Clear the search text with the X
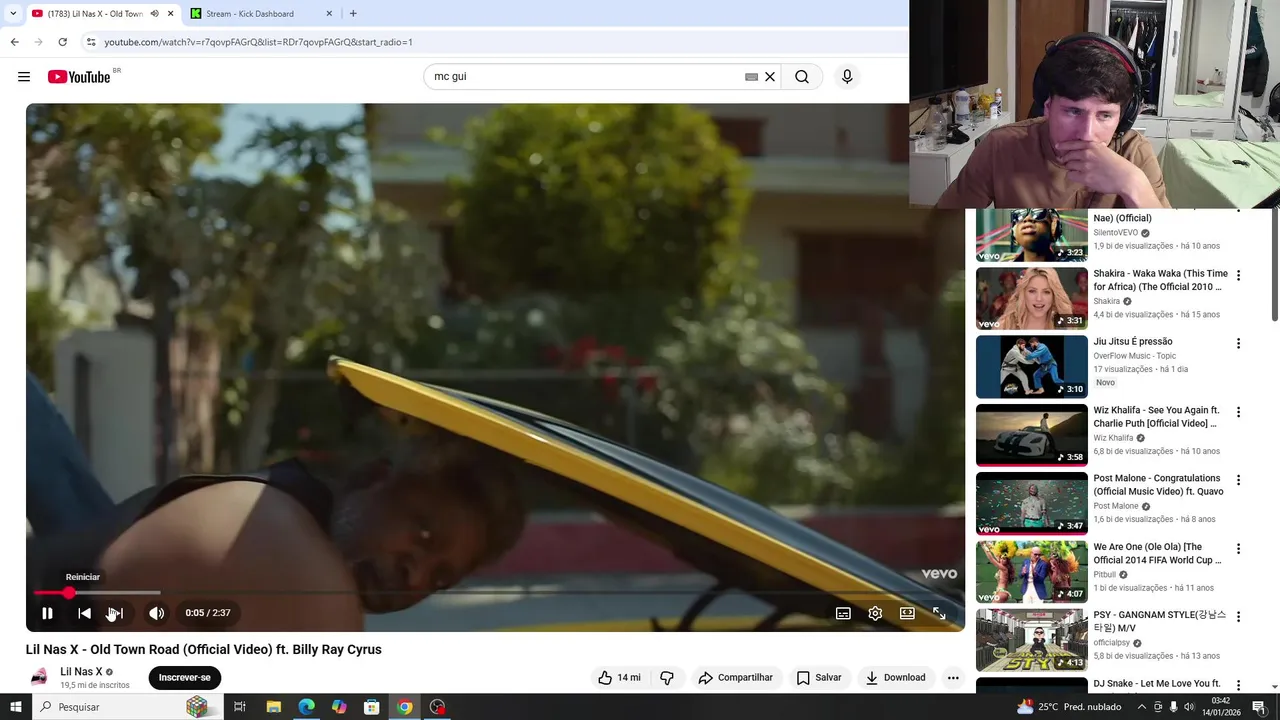 click(x=770, y=77)
